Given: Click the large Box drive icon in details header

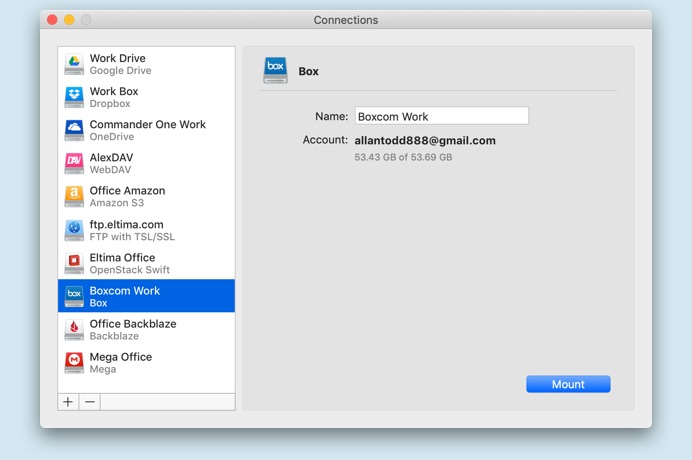Looking at the screenshot, I should pyautogui.click(x=275, y=70).
